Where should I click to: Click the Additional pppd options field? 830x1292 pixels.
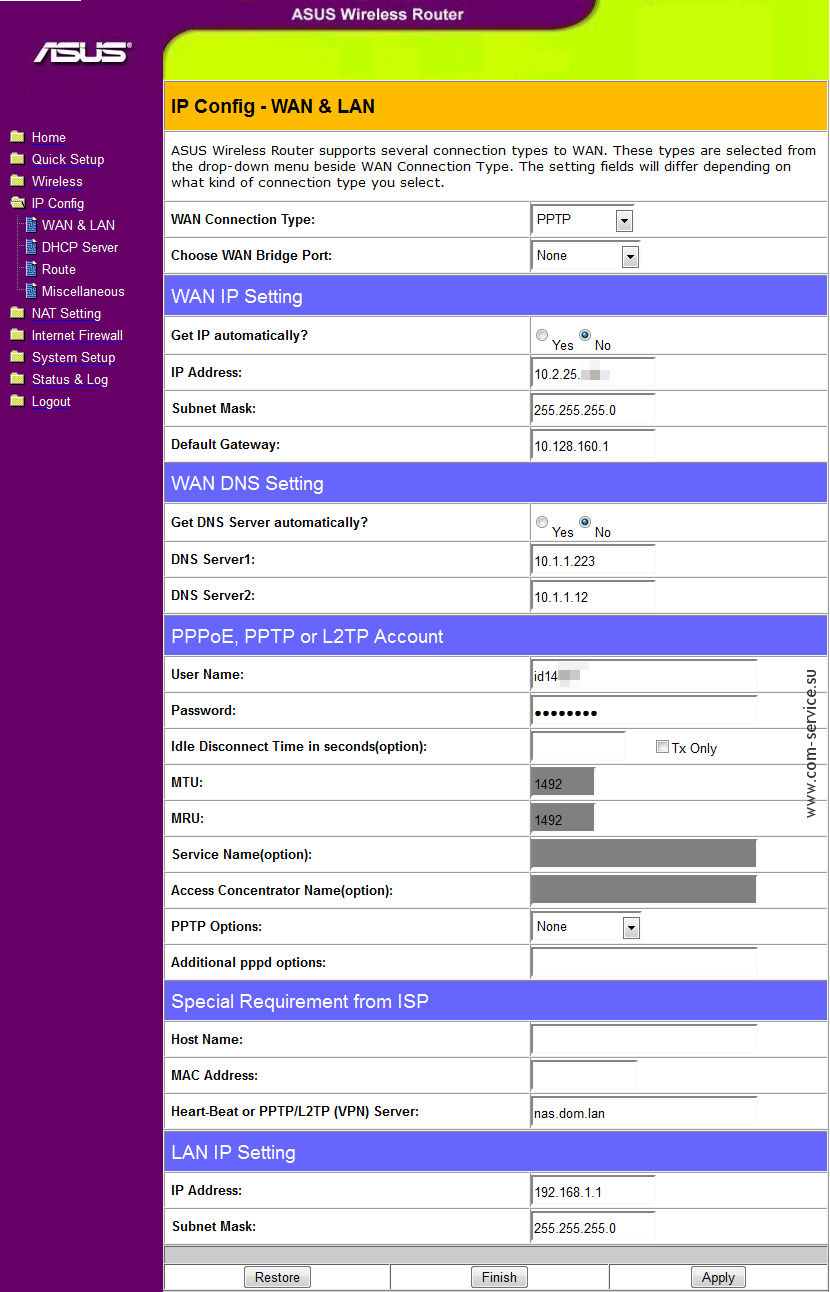(644, 963)
